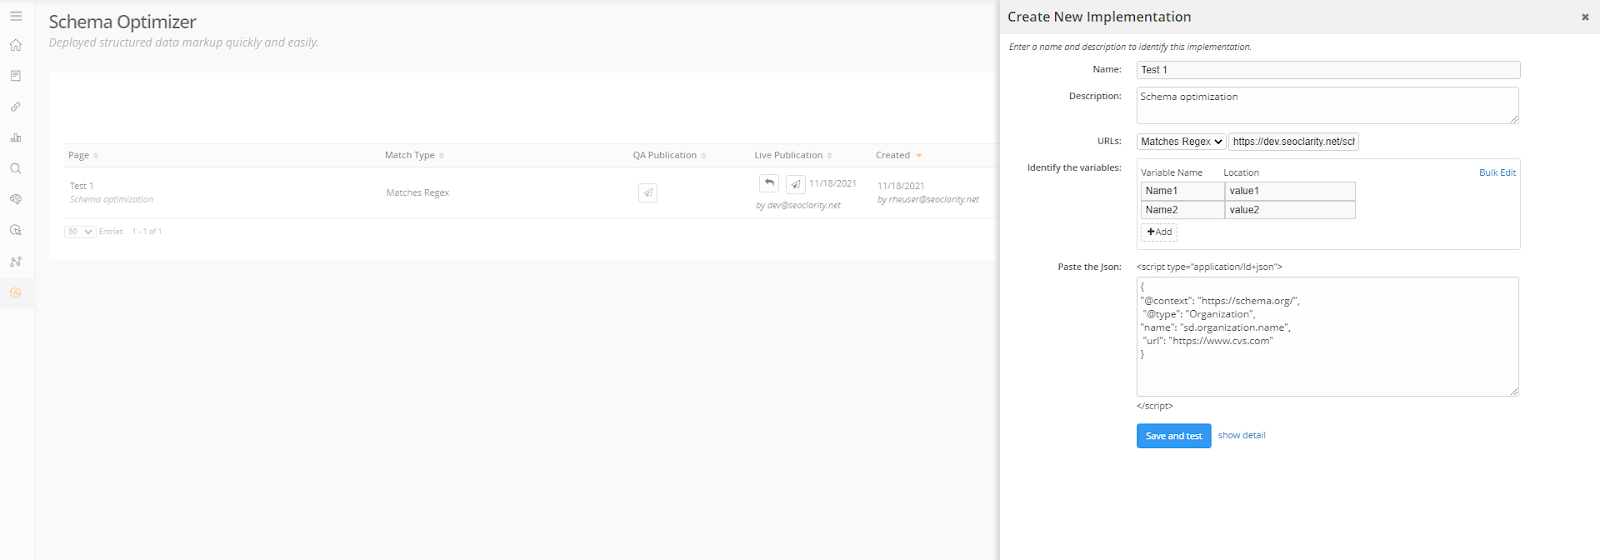Open the document page icon in the sidebar
This screenshot has width=1600, height=560.
[16, 76]
